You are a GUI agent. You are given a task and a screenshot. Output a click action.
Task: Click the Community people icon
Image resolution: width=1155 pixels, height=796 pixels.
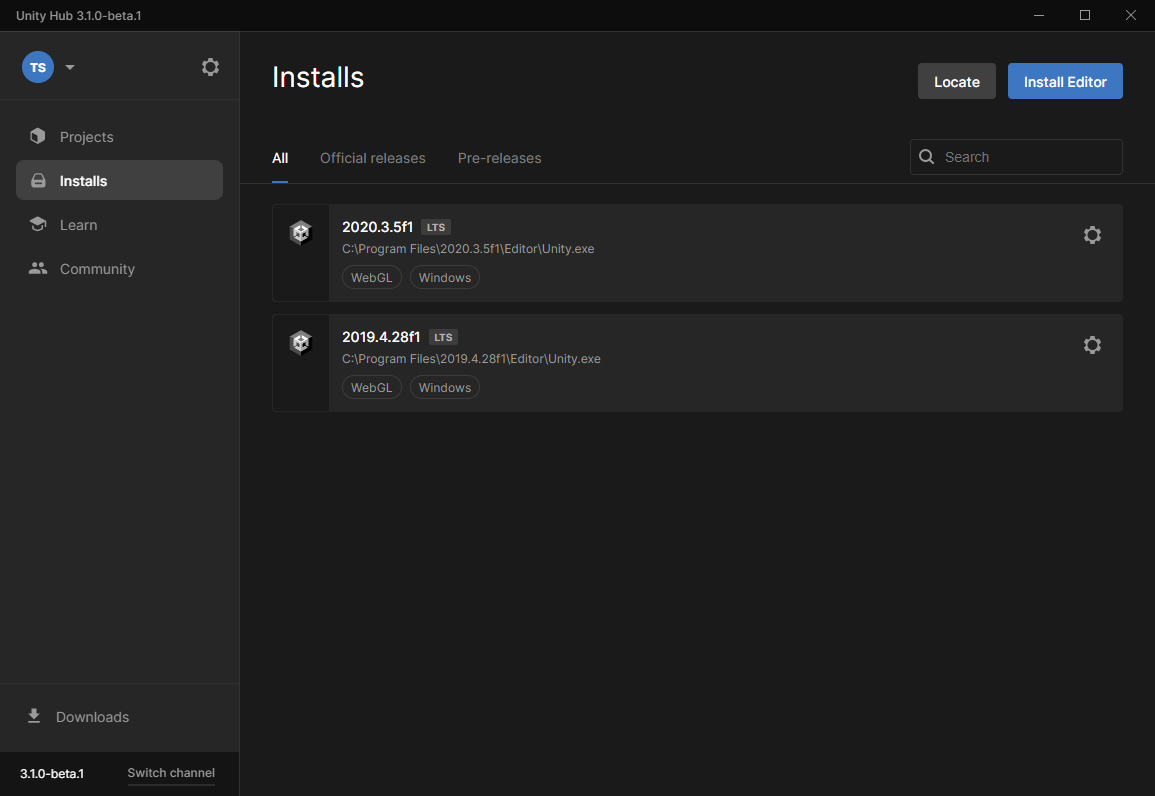click(38, 268)
